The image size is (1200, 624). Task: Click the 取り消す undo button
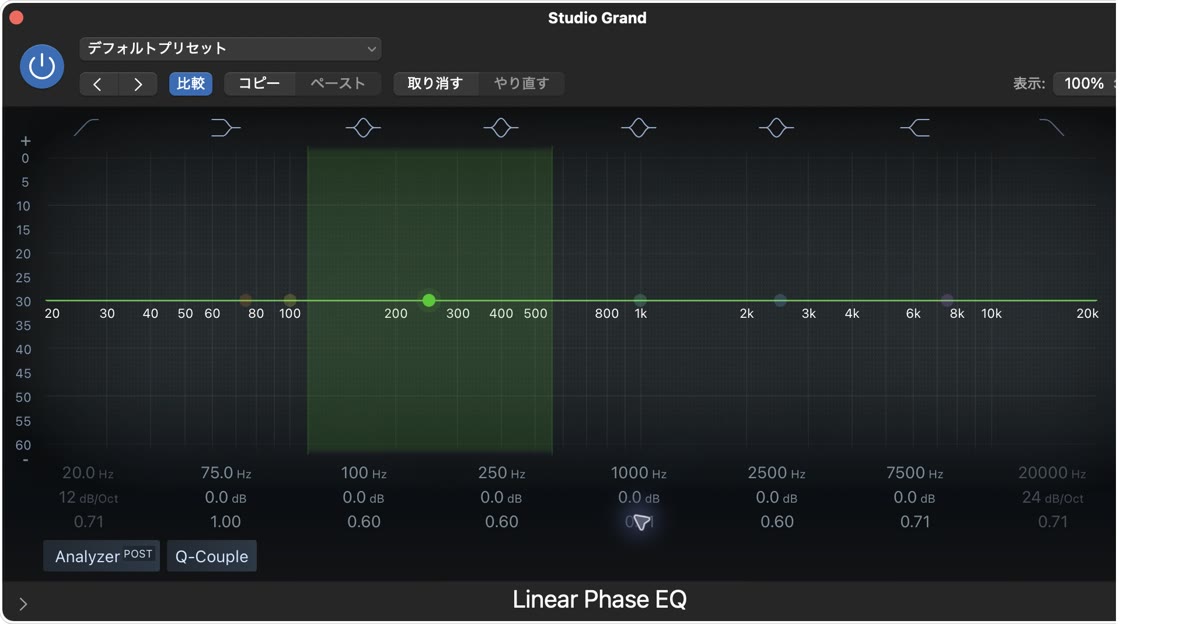435,84
